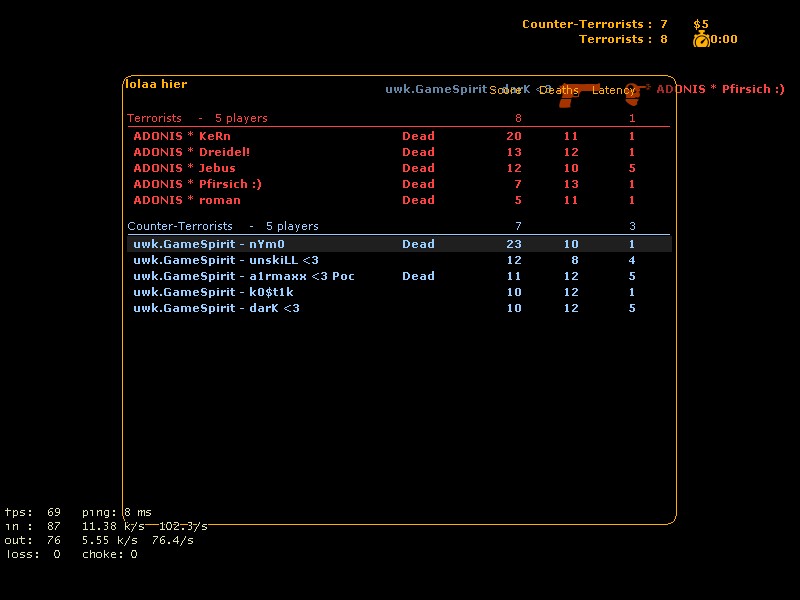Click the Terrorists : 8 score counter
Screen dimensions: 800x600
(622, 39)
